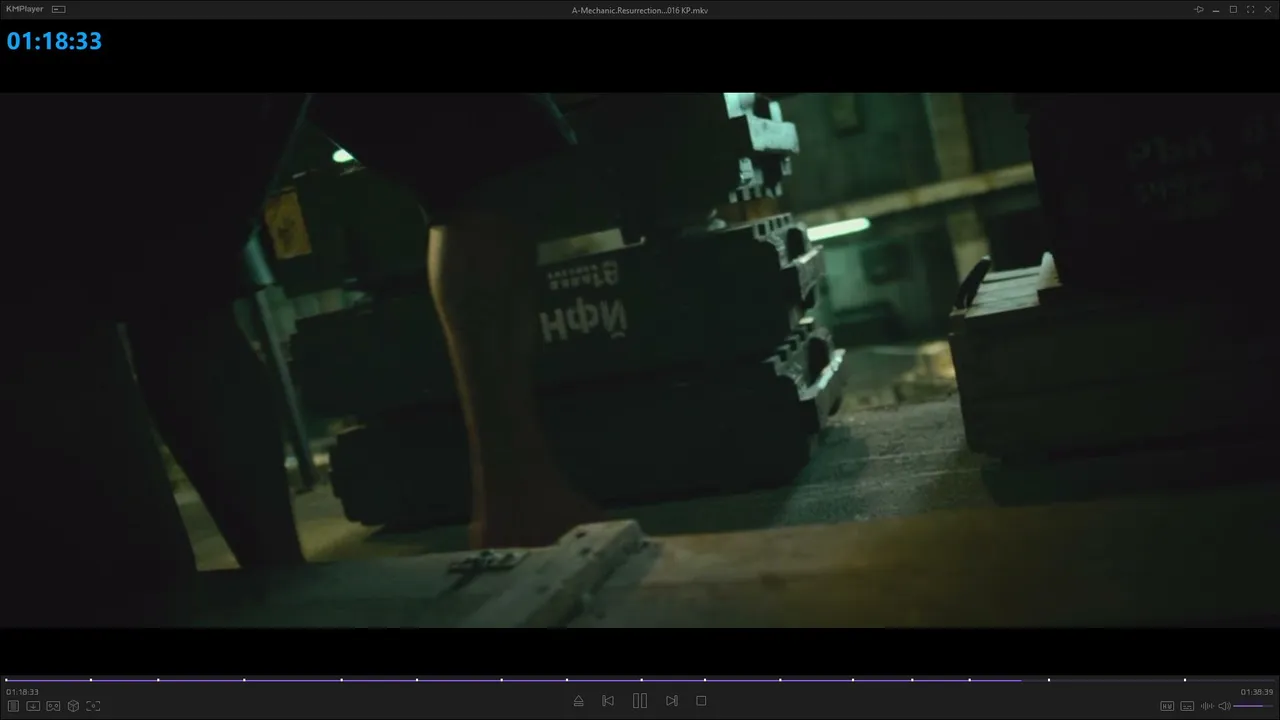The image size is (1280, 720).
Task: Maximize the KMPlayer window
Action: tap(1233, 9)
